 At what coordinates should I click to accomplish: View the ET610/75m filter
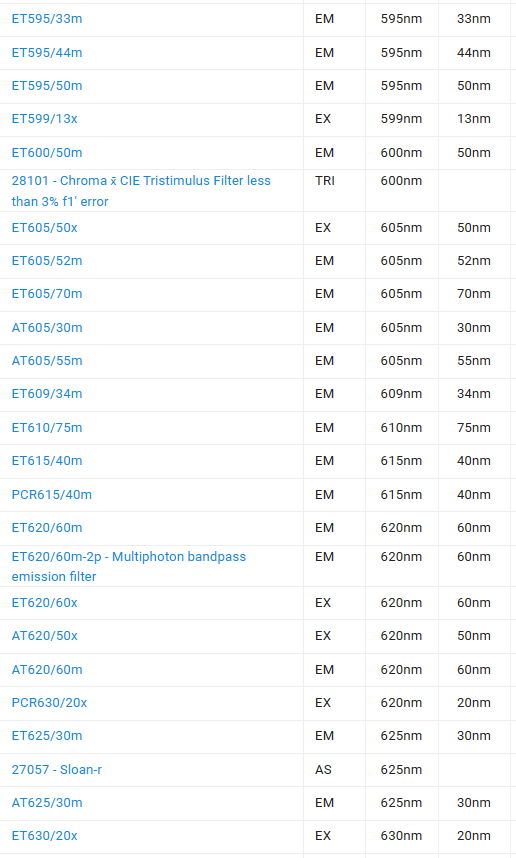[x=47, y=427]
